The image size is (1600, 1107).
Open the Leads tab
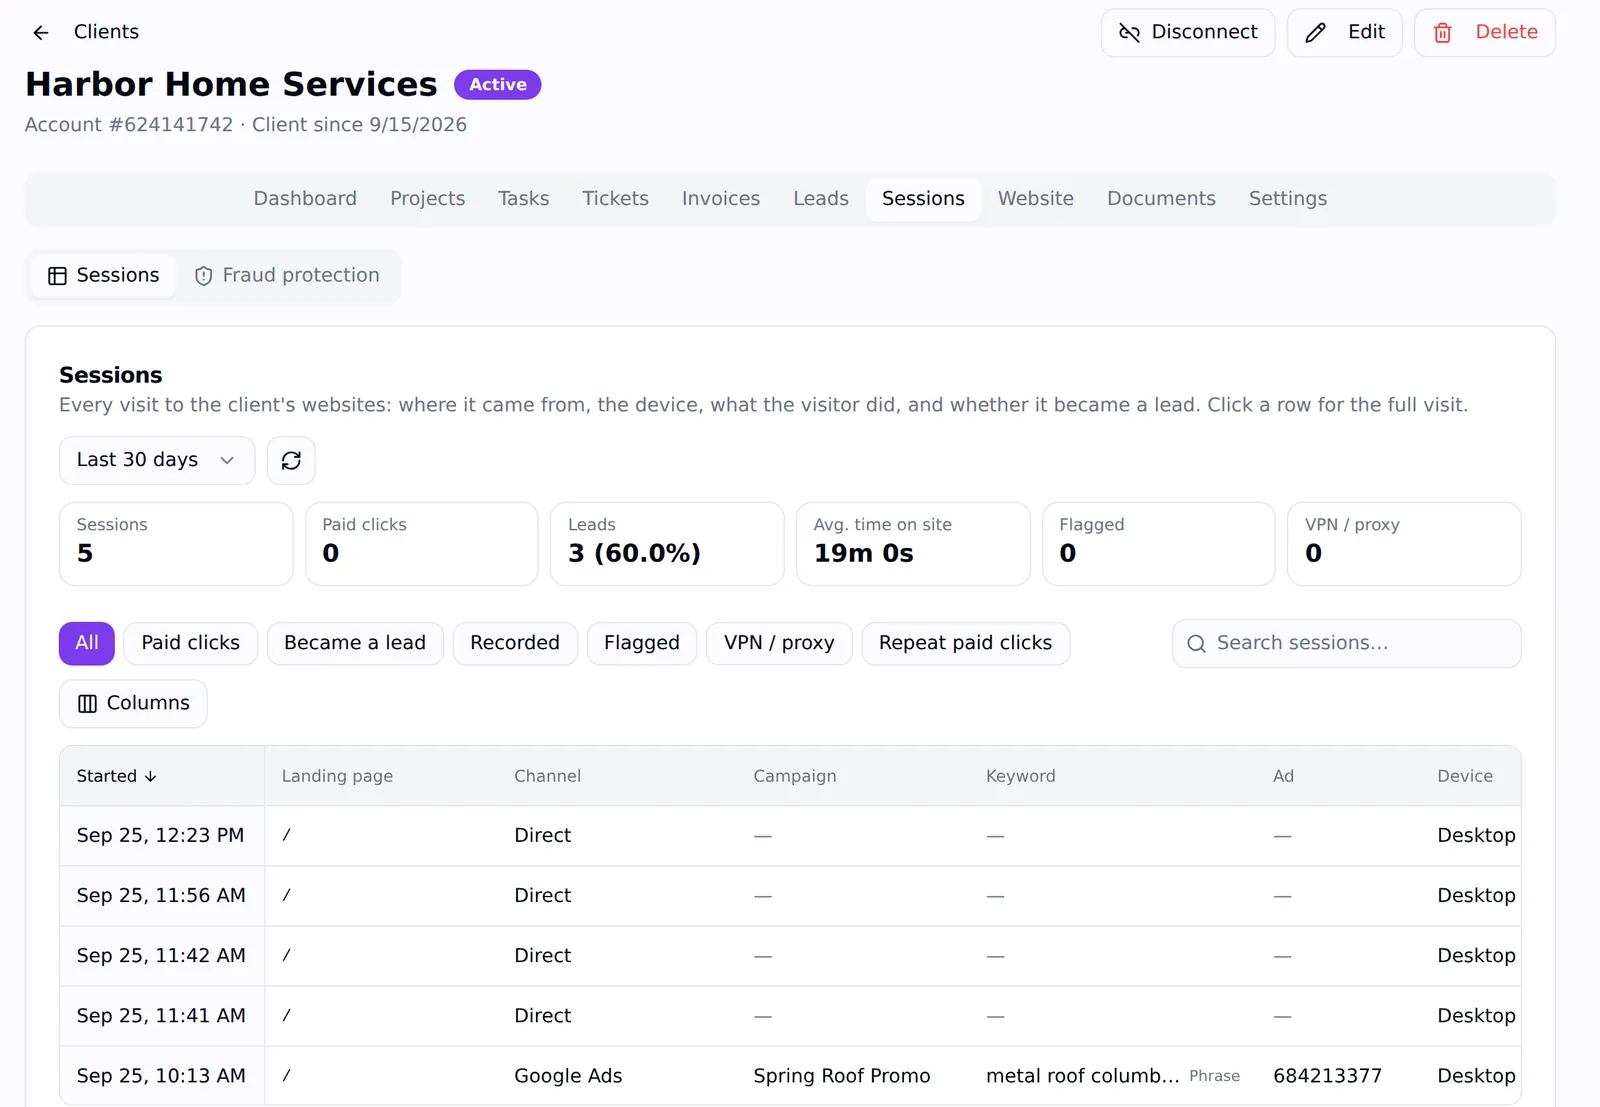pyautogui.click(x=821, y=199)
